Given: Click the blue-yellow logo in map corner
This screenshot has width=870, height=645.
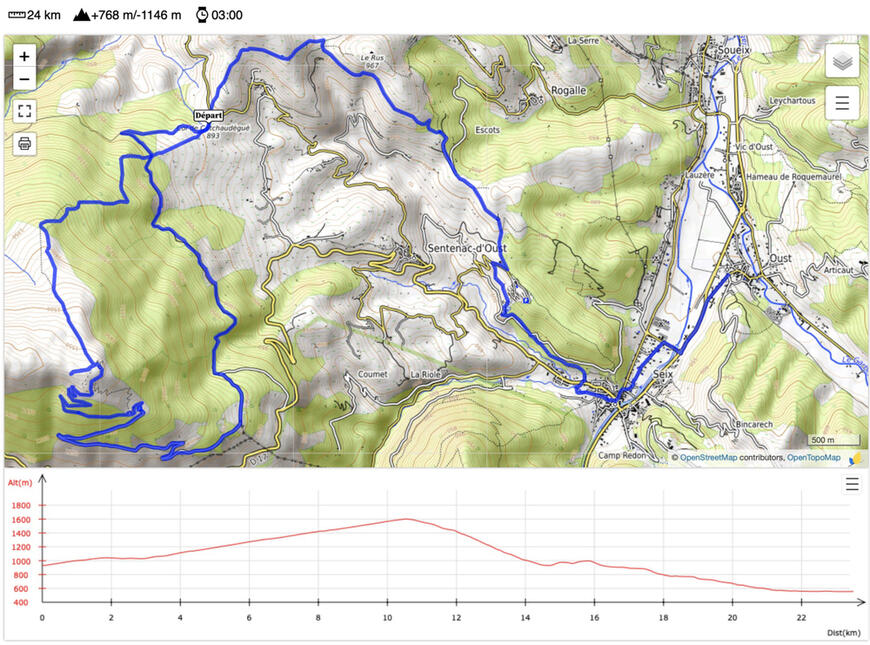Looking at the screenshot, I should pos(856,458).
